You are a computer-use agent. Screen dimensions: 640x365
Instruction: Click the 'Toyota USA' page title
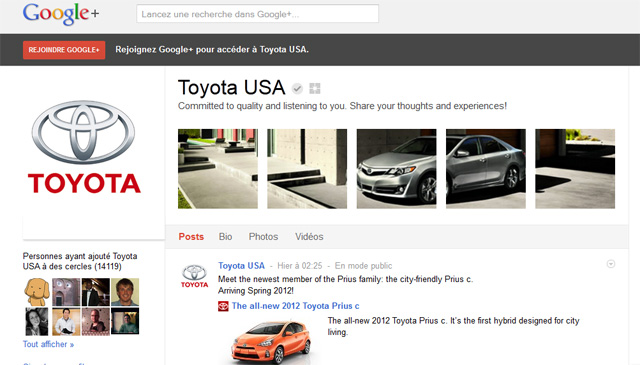pyautogui.click(x=231, y=87)
